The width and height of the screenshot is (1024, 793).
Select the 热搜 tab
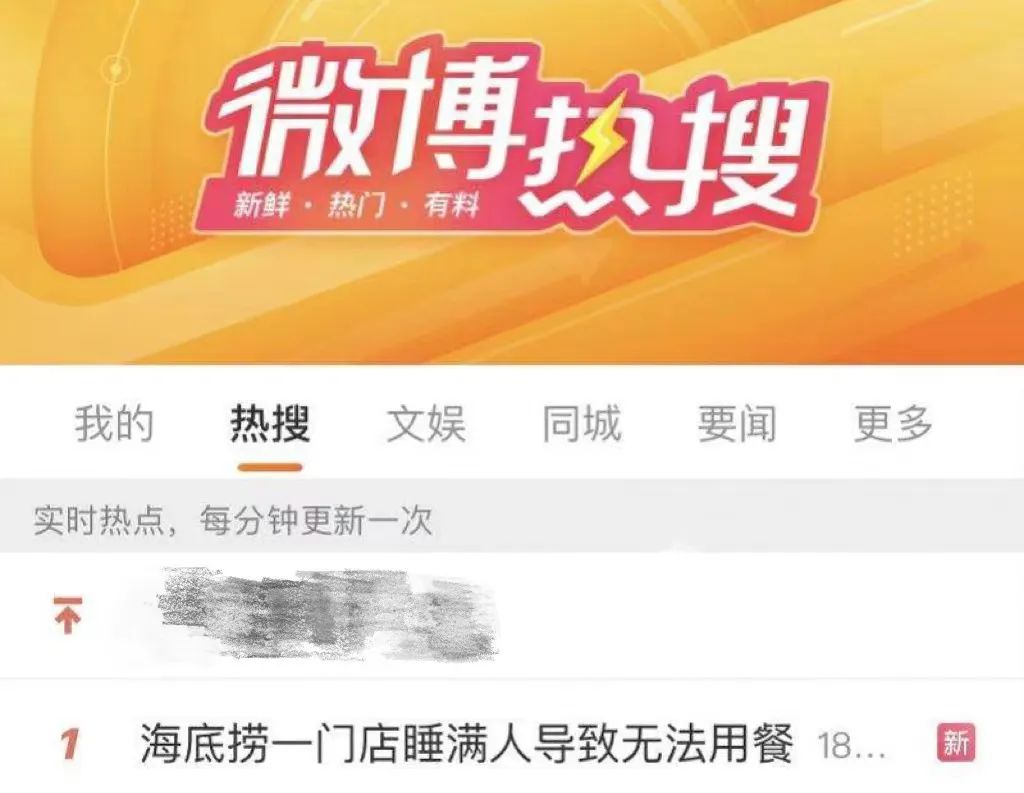(270, 424)
